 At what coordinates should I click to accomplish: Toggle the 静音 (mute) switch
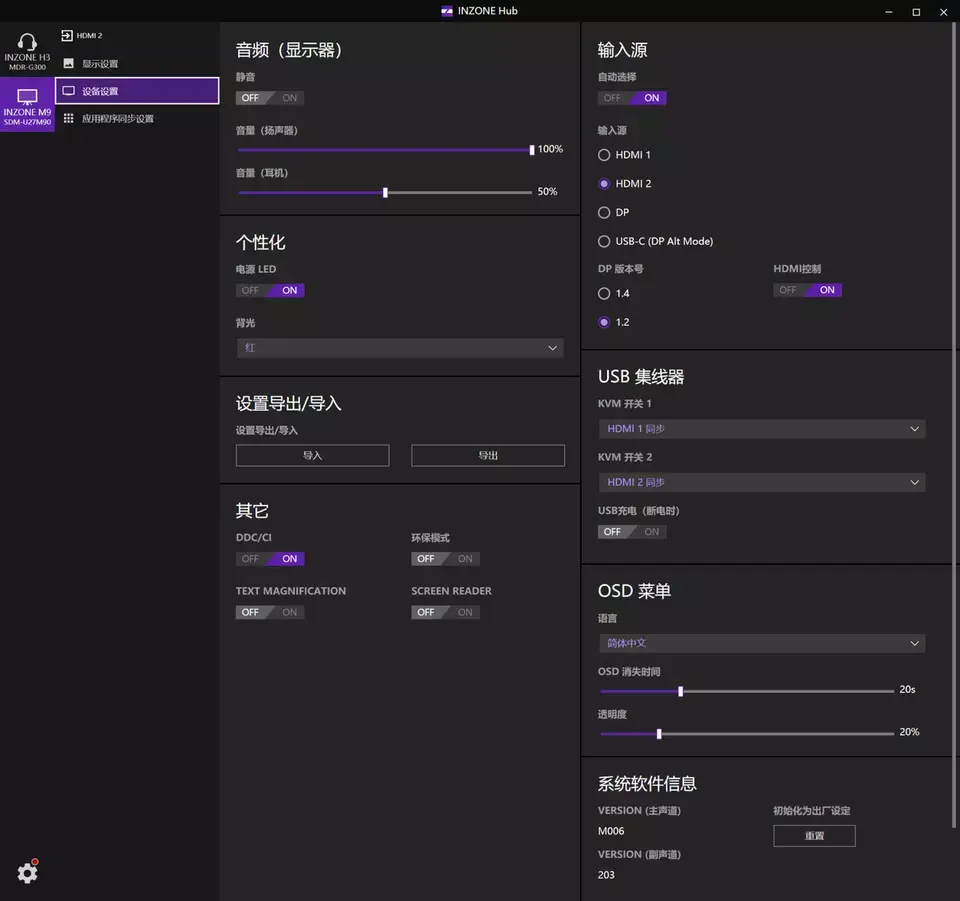pyautogui.click(x=270, y=98)
